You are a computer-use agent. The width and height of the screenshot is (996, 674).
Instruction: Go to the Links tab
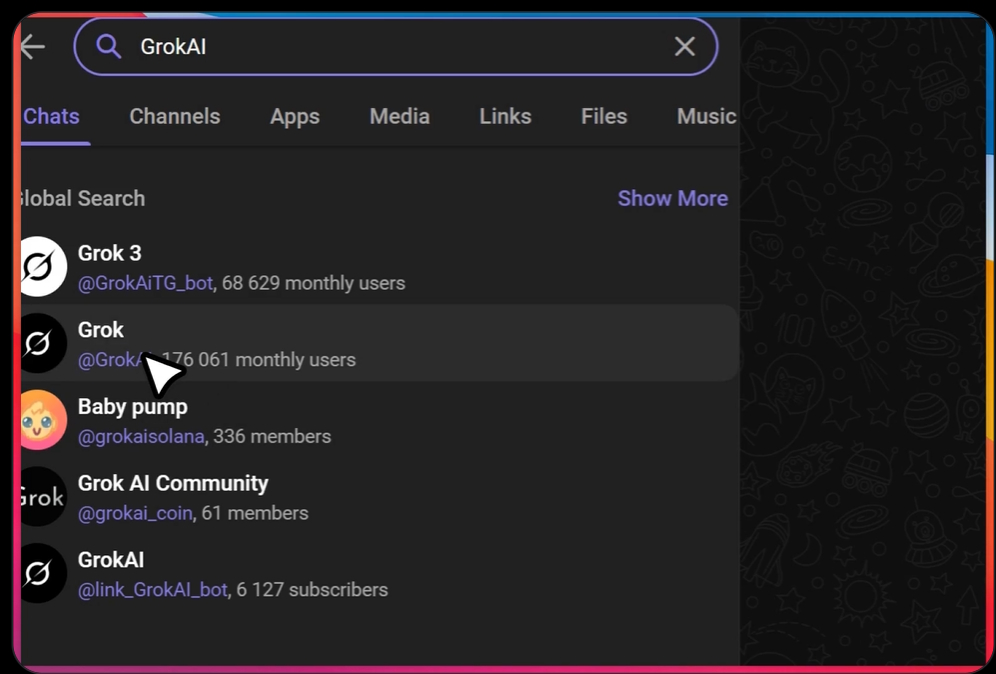pyautogui.click(x=505, y=116)
